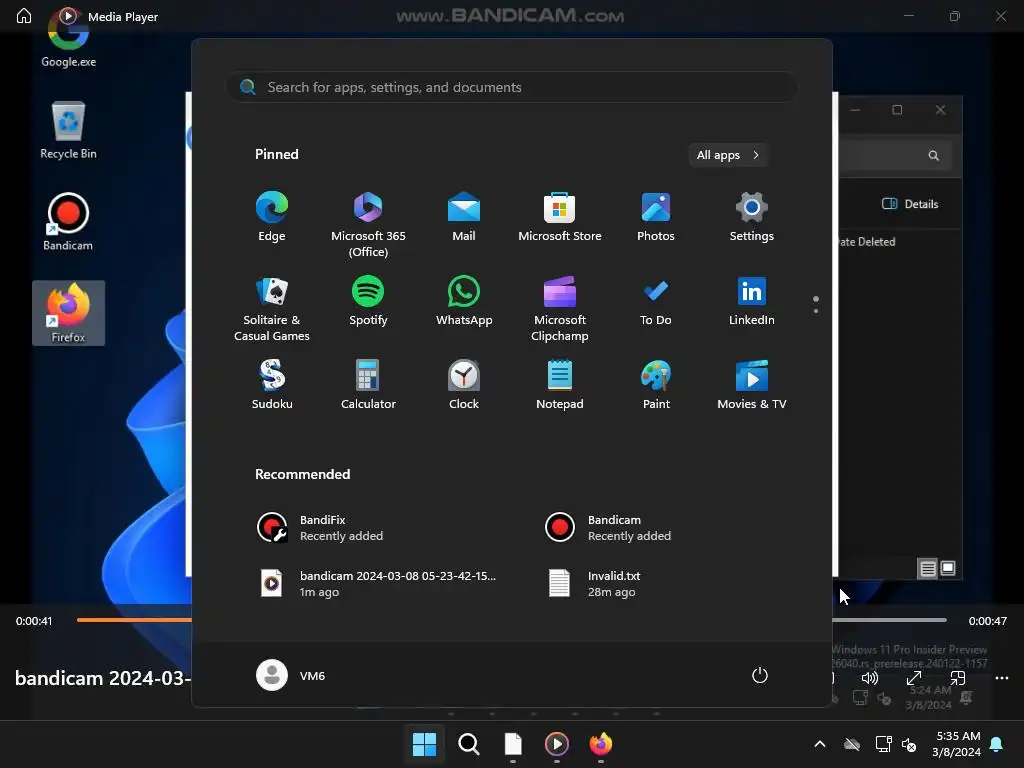
Task: Sort by the Date Deleted column header
Action: [867, 242]
